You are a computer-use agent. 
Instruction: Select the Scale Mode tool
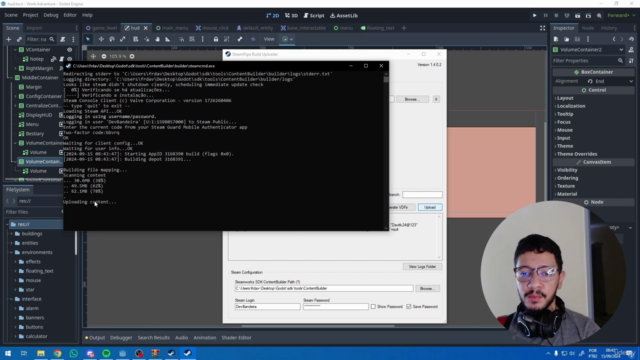(x=122, y=39)
